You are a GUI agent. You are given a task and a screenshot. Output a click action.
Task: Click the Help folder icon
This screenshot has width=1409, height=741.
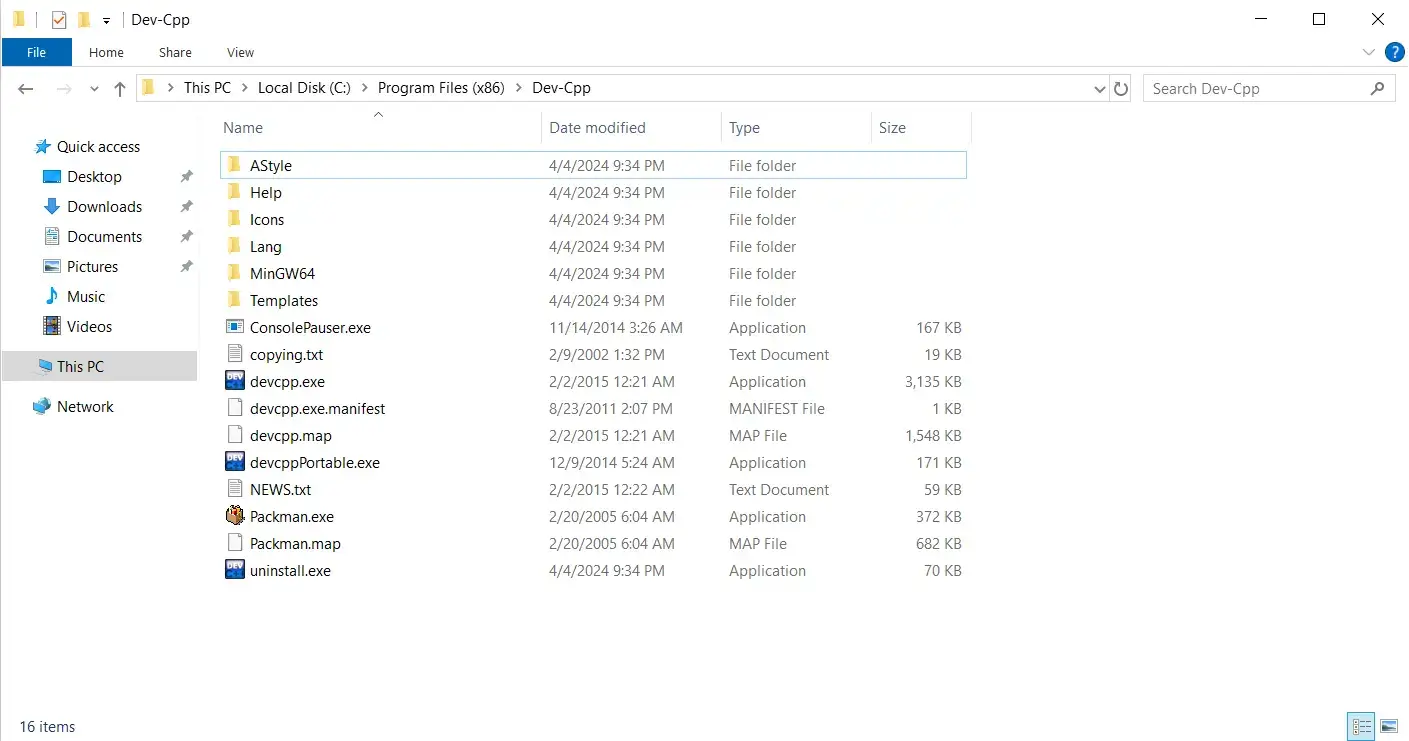click(x=235, y=192)
